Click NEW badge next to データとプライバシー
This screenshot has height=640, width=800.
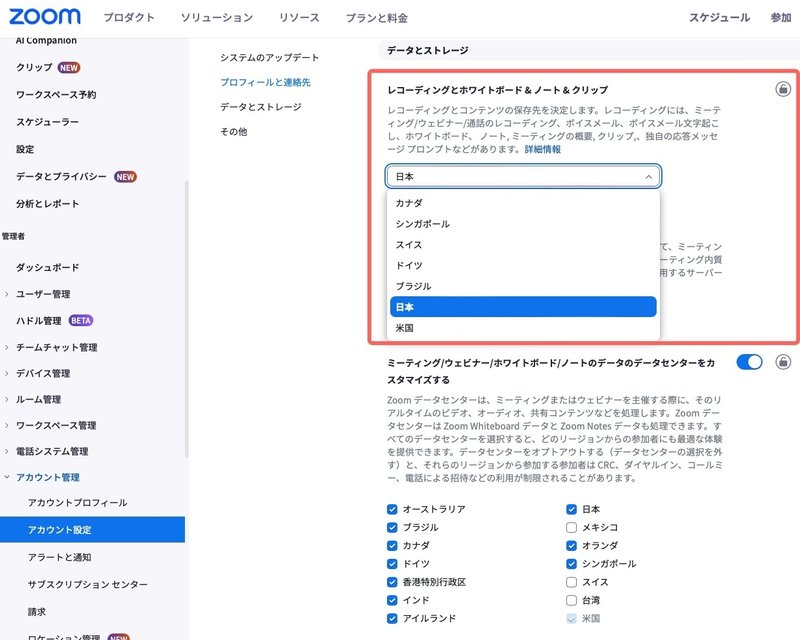click(x=125, y=177)
